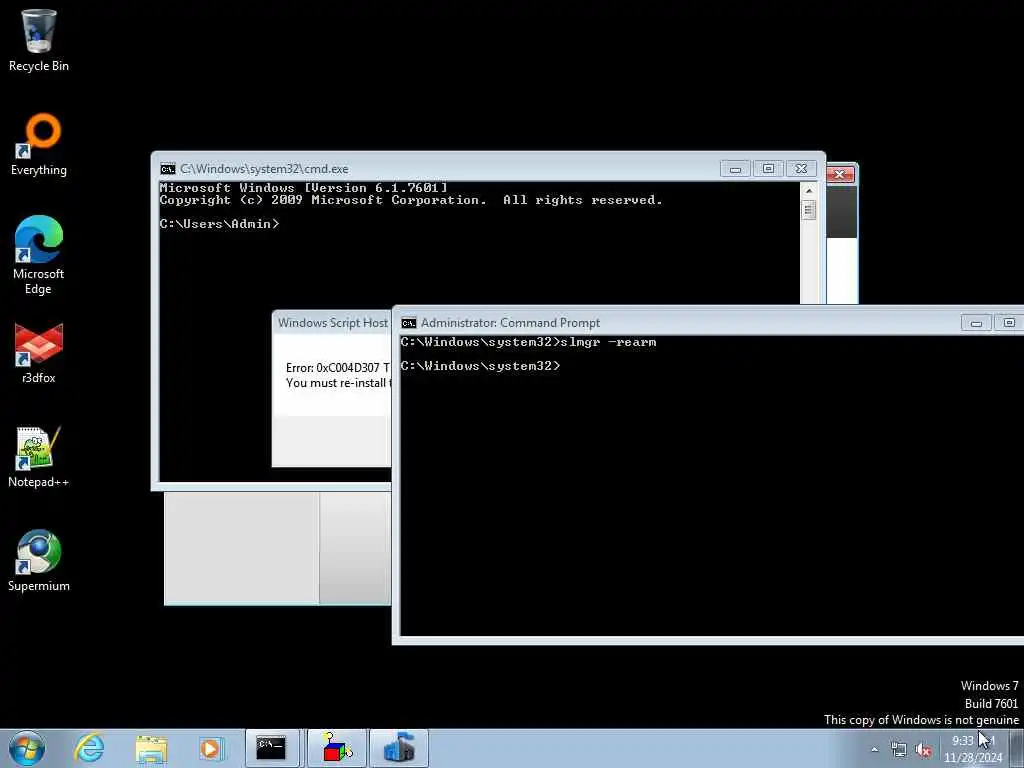Open the clock and date in taskbar

(973, 749)
